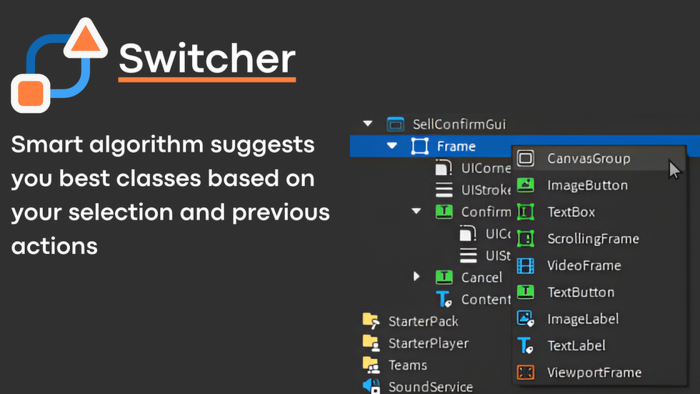Click the SoundService speaker icon
The width and height of the screenshot is (700, 394).
pyautogui.click(x=371, y=386)
